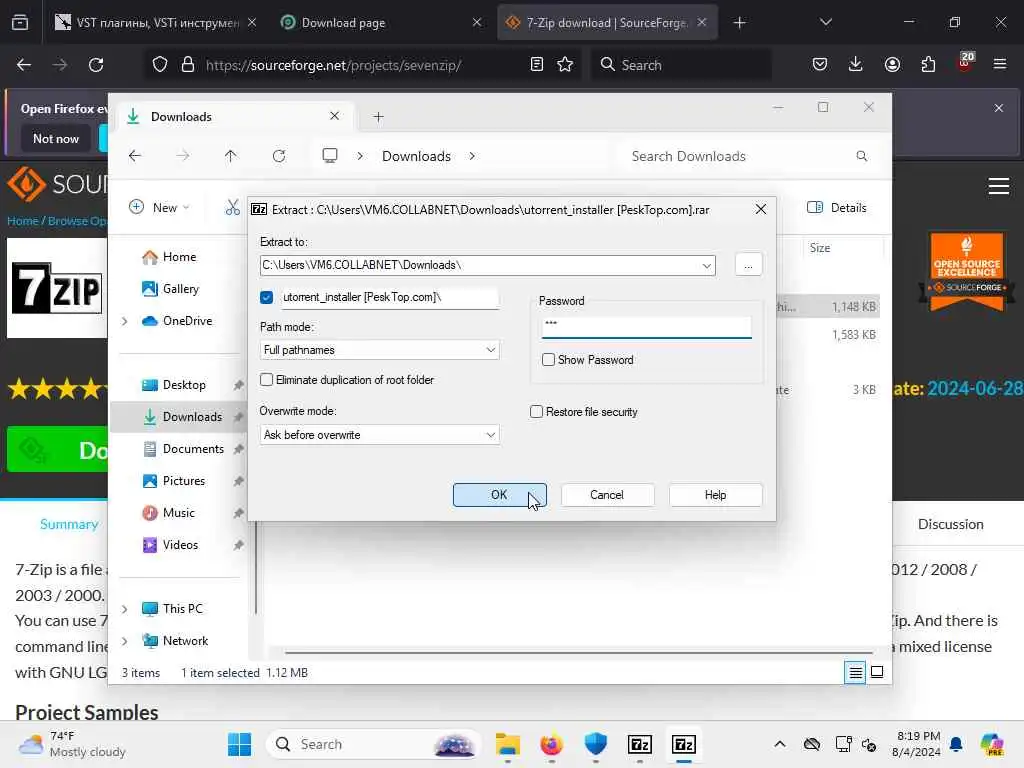Image resolution: width=1024 pixels, height=768 pixels.
Task: Select the 7-Zip download SourceForge tab
Action: [607, 23]
